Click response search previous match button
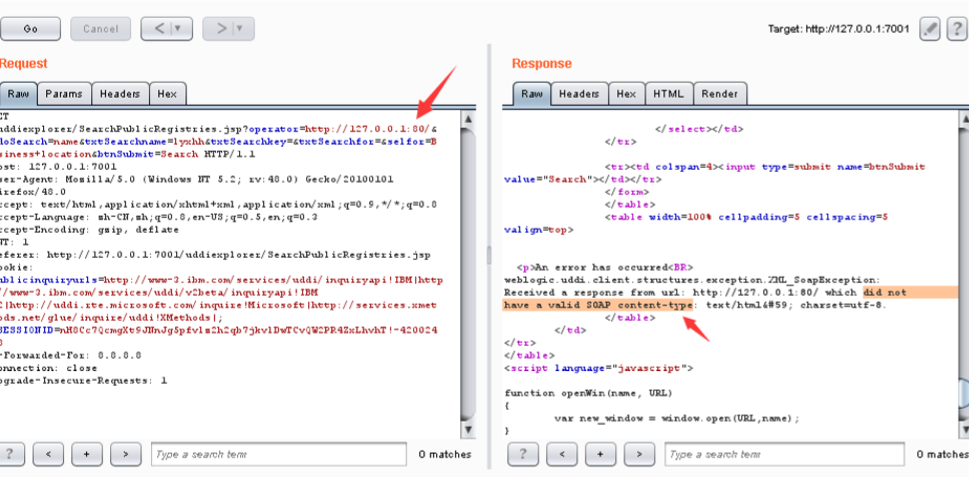Screen dimensions: 969x477 coord(562,454)
